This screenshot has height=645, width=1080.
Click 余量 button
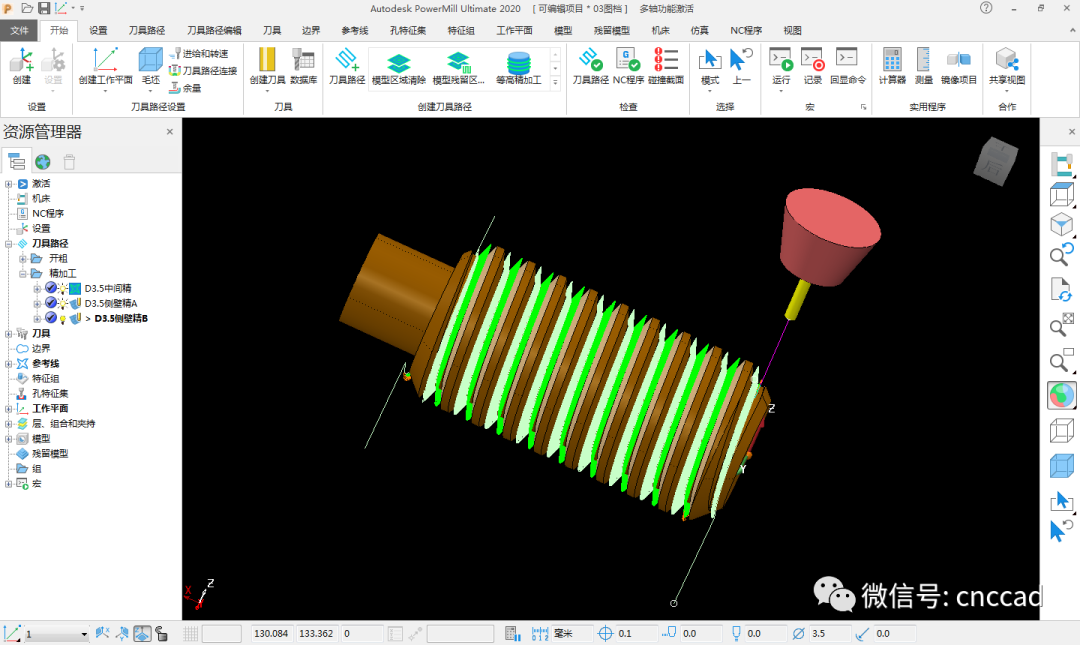point(186,88)
